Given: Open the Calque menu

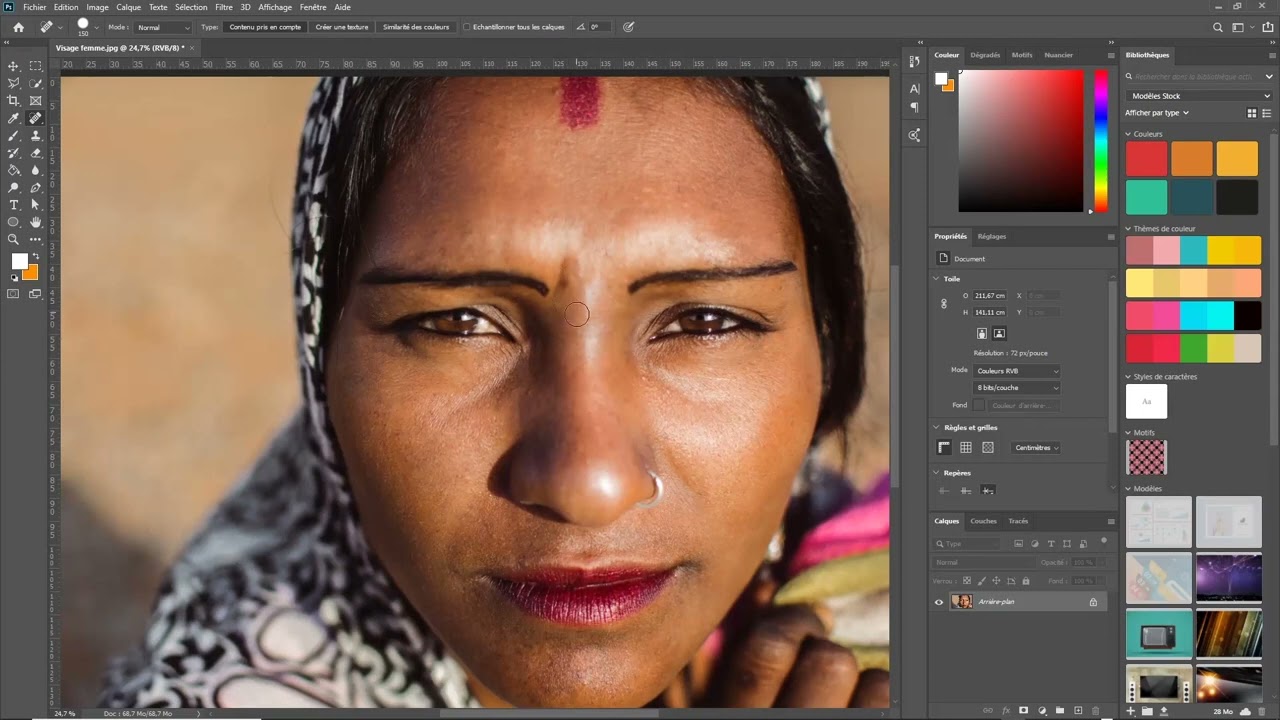Looking at the screenshot, I should pos(128,7).
